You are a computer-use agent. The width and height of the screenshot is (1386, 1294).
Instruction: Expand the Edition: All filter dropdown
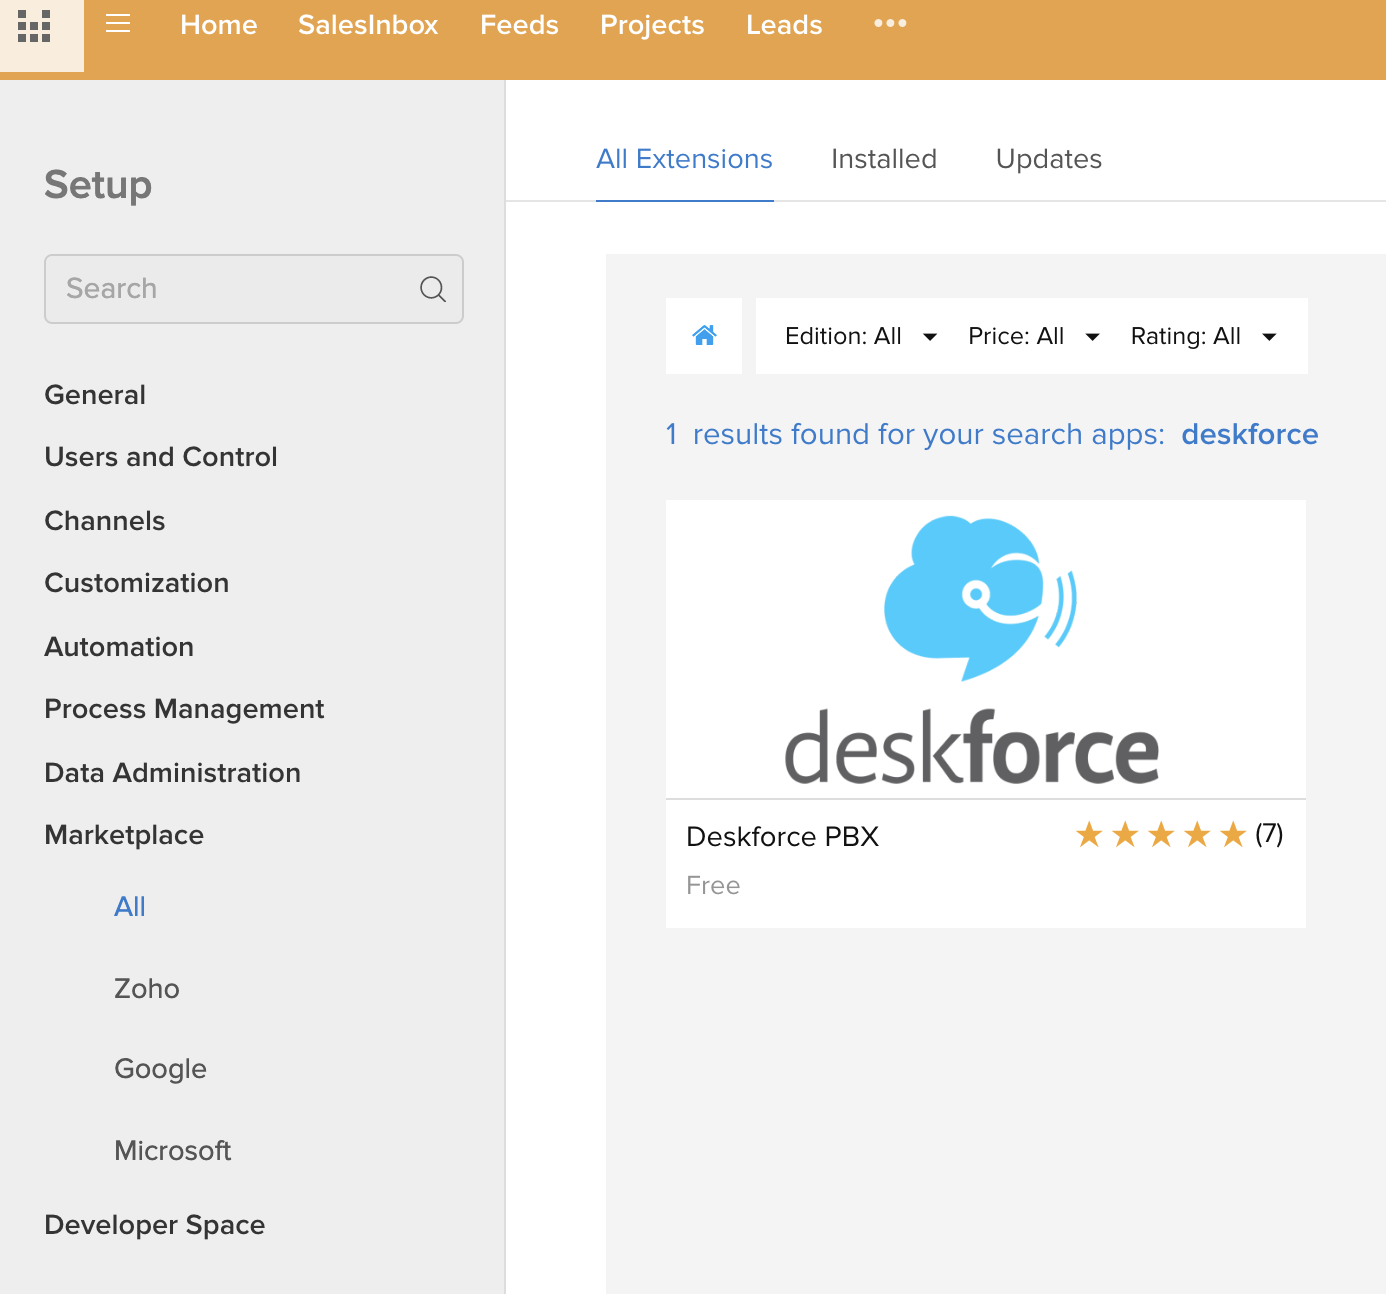861,336
